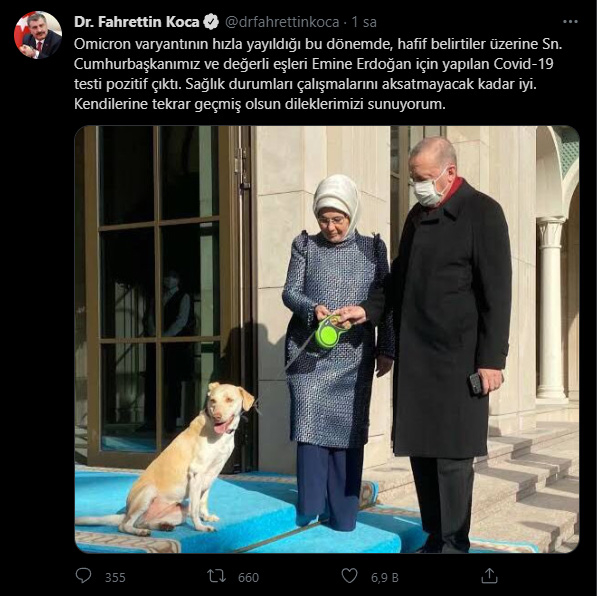Retweet using the arrows icon
Screen dimensions: 597x596
click(x=216, y=576)
